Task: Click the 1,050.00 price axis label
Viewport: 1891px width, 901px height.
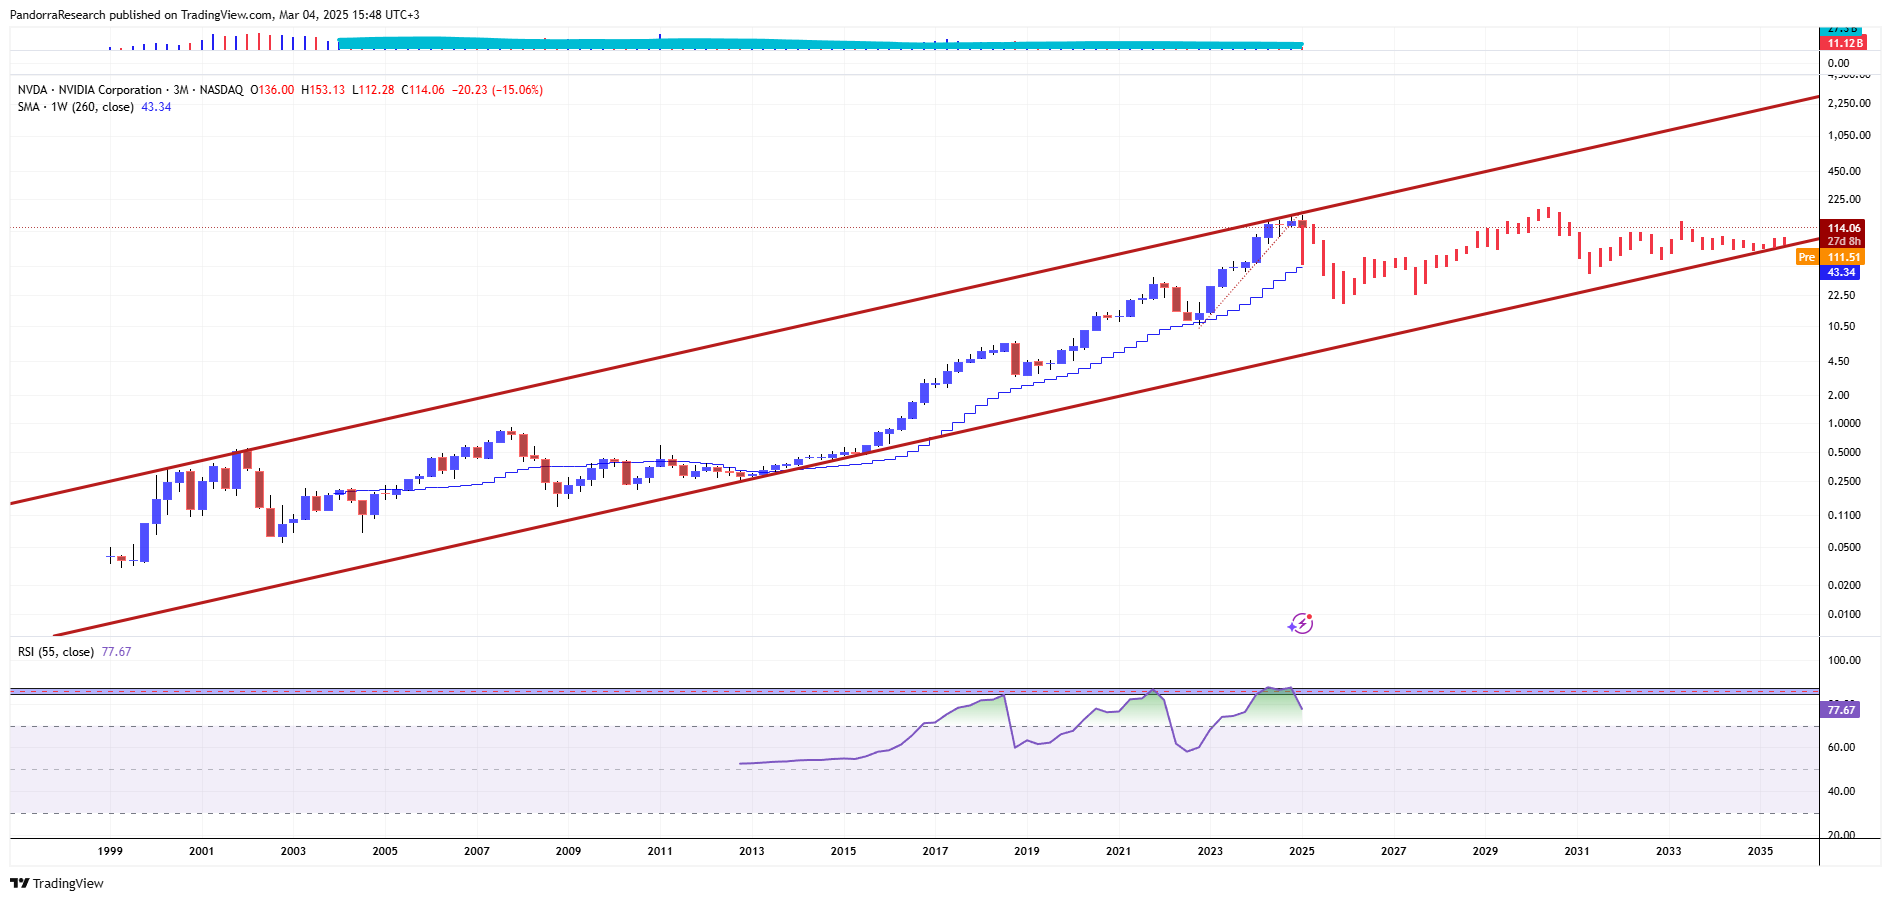Action: [1848, 135]
